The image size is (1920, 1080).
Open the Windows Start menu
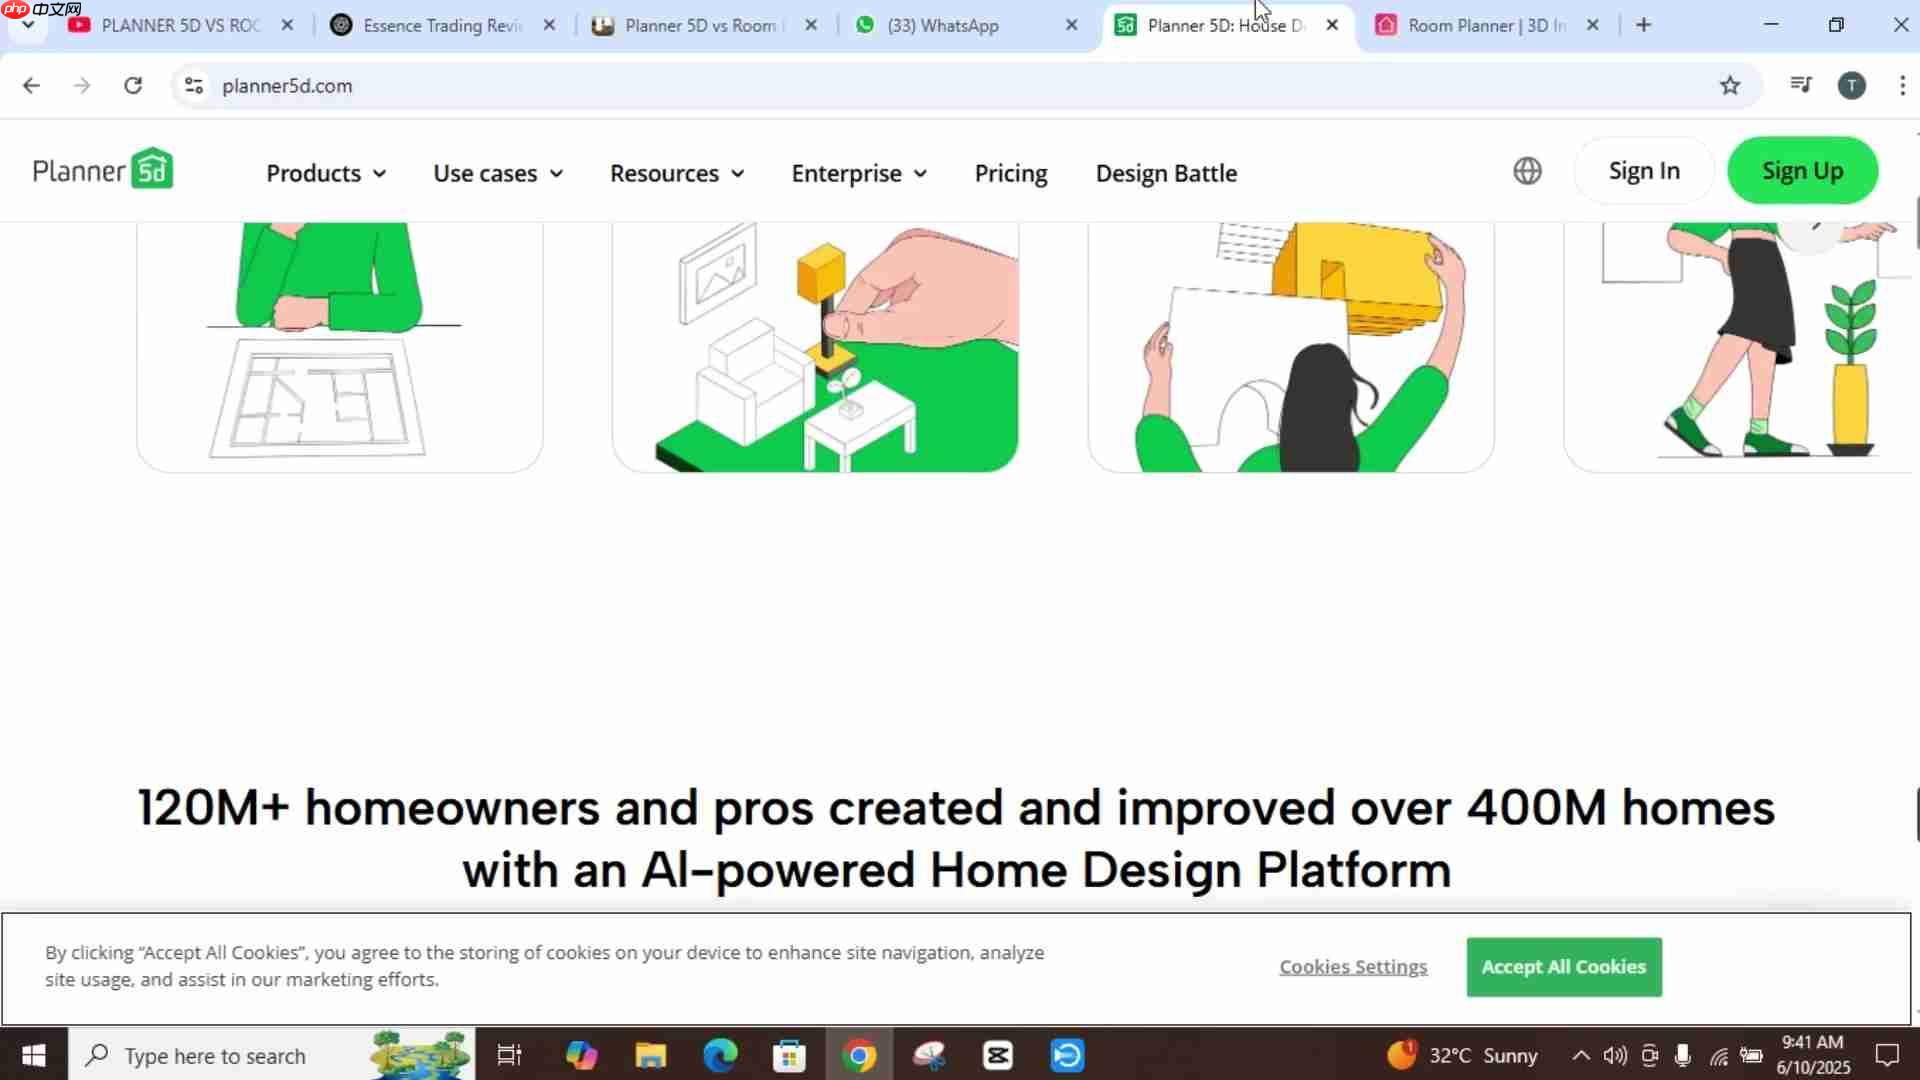pyautogui.click(x=34, y=1055)
